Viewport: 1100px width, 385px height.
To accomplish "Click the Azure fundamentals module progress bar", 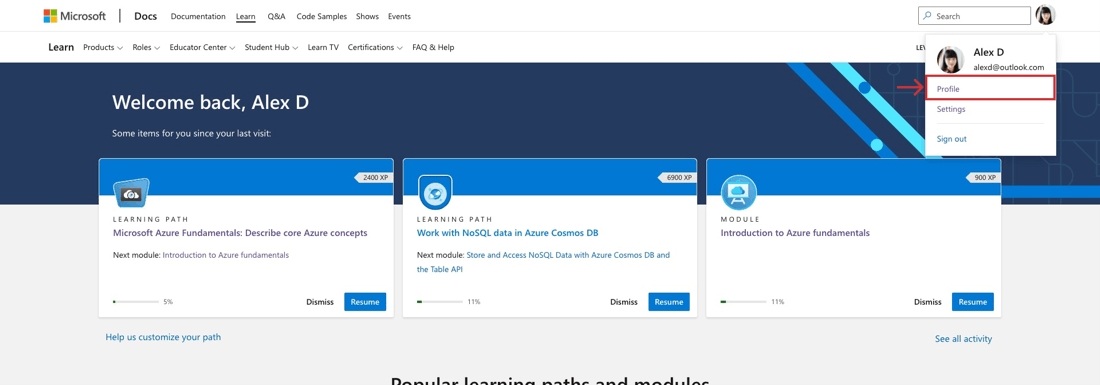I will tap(744, 302).
